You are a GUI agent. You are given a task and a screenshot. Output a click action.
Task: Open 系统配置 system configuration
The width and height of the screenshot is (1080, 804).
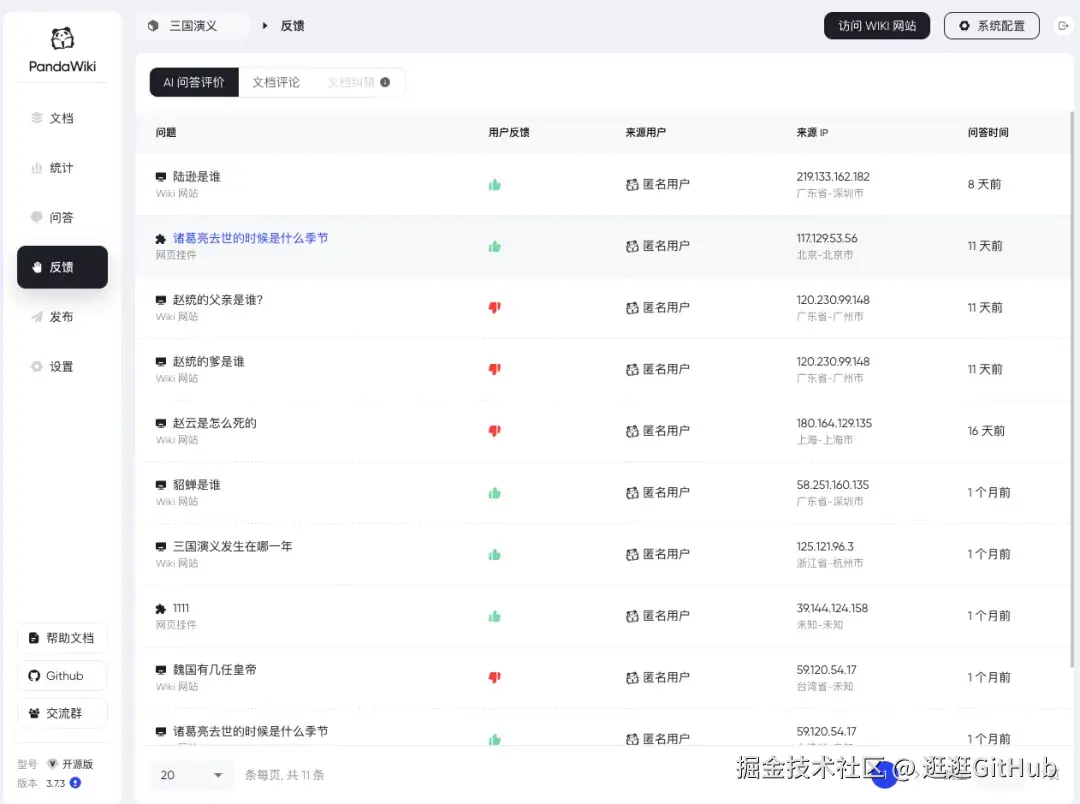tap(991, 25)
